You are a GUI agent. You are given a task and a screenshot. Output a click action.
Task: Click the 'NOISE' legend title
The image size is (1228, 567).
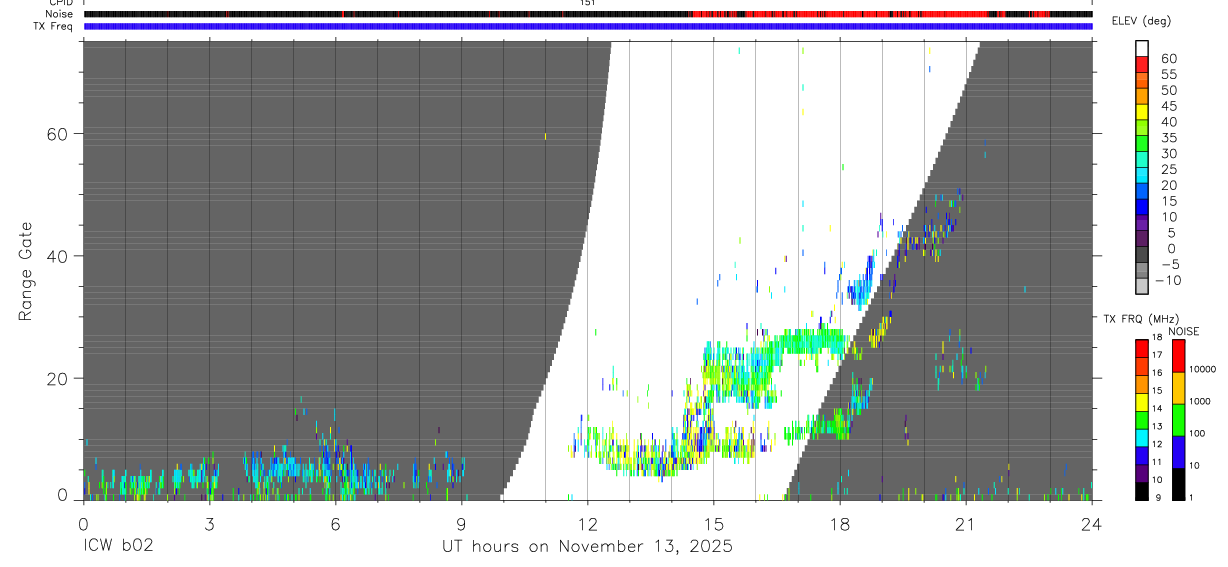click(1183, 331)
